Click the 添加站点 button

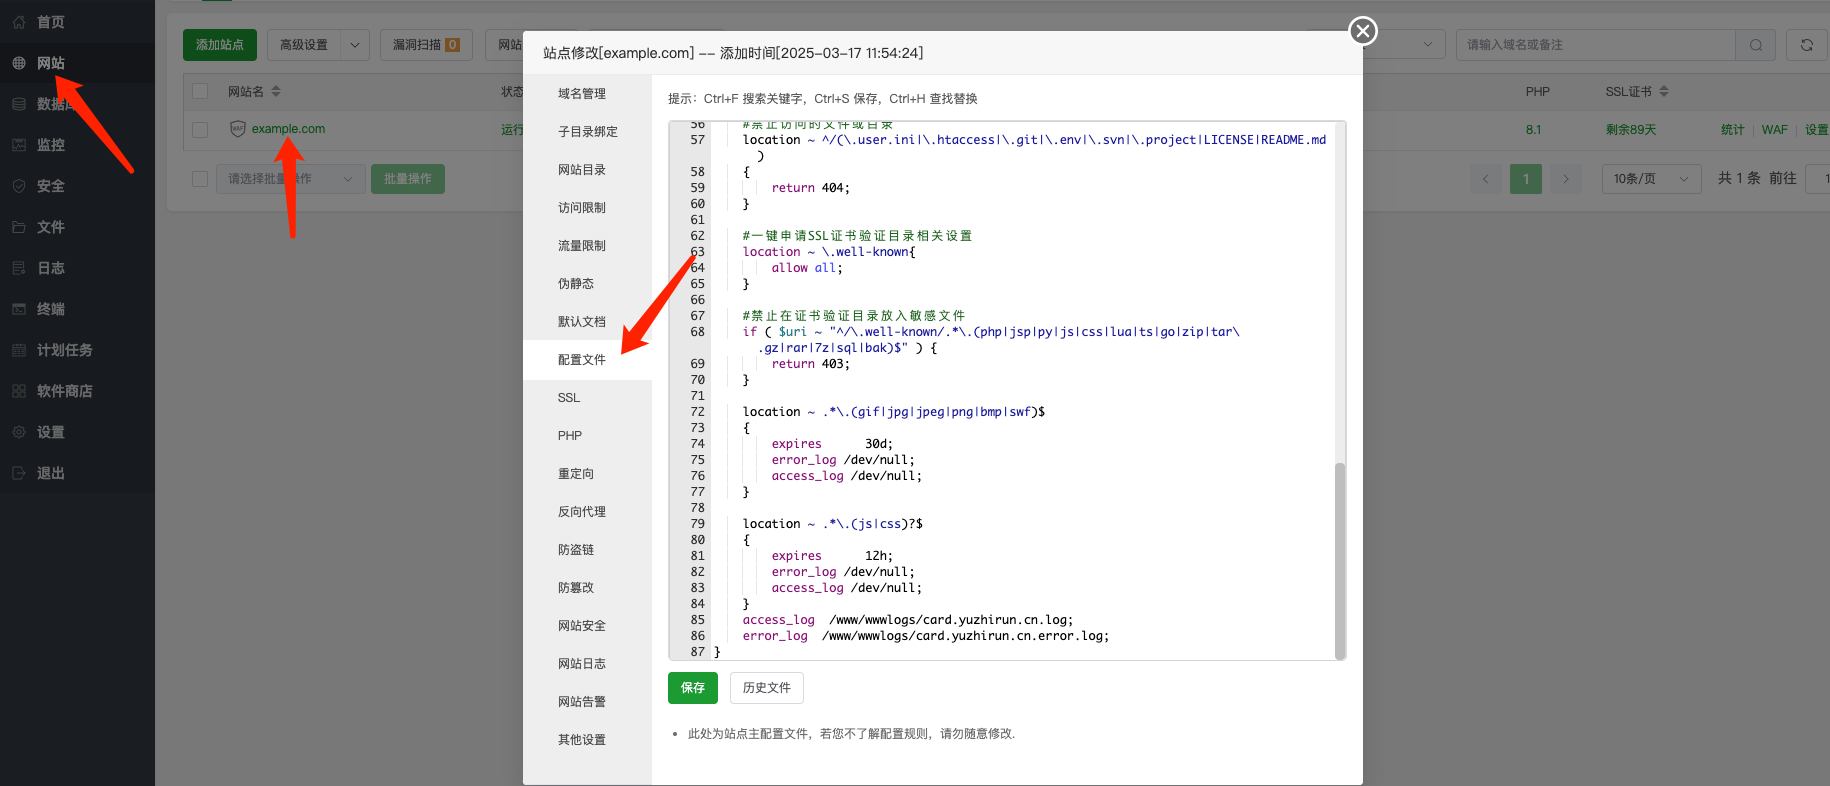point(220,45)
